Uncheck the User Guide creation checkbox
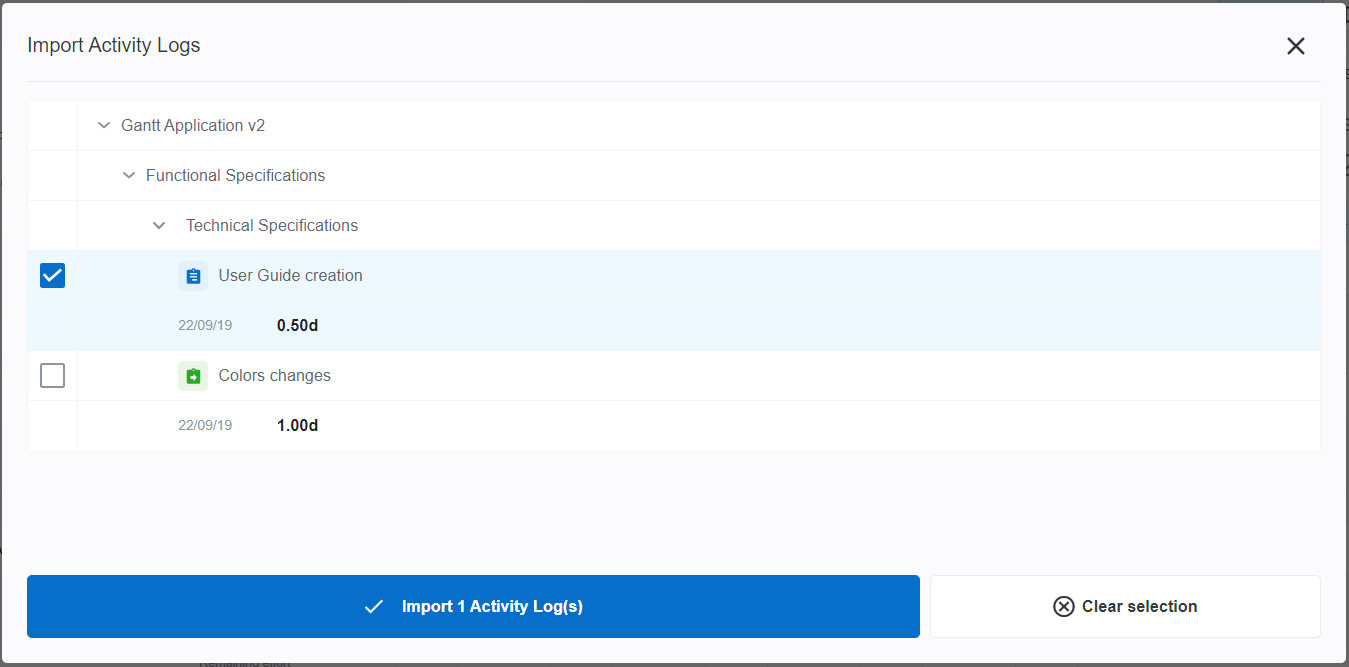 click(52, 275)
